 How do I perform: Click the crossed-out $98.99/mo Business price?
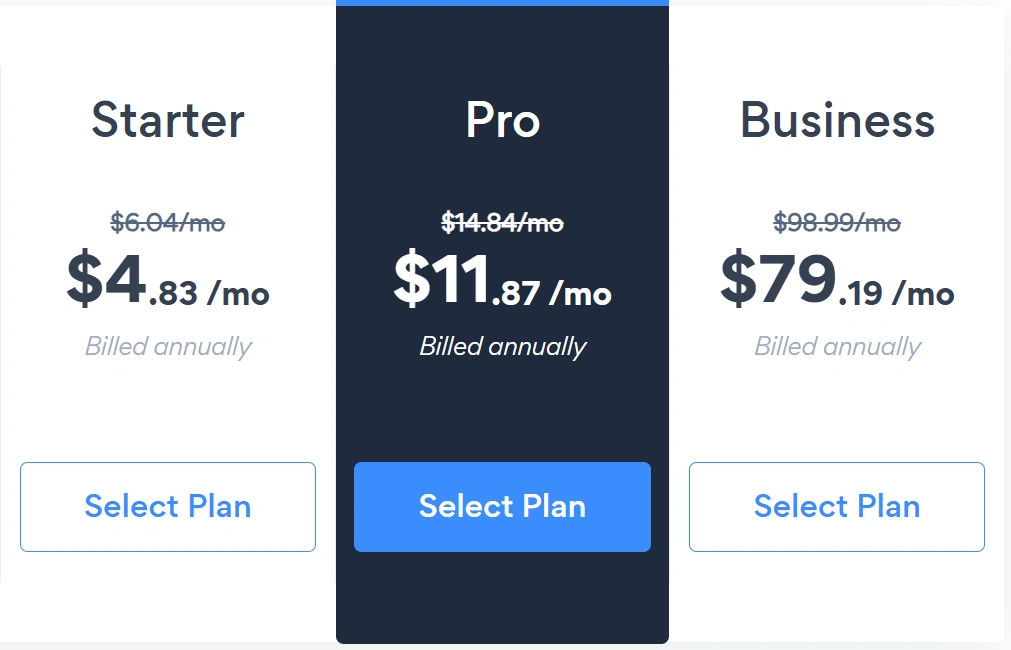(837, 222)
